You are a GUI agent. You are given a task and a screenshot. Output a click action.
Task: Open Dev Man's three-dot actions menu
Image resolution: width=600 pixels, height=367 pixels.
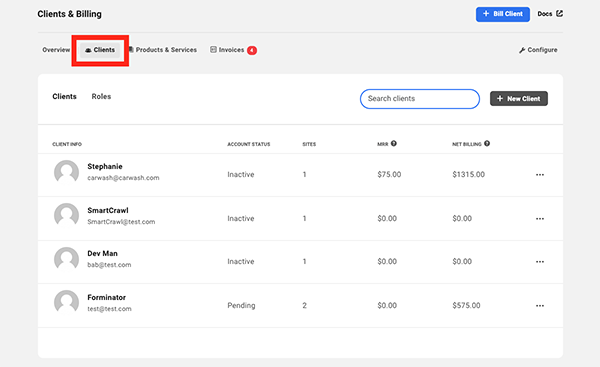(x=540, y=262)
